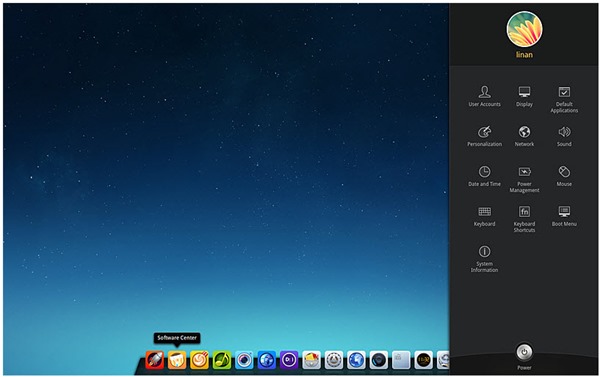Open Sound settings
This screenshot has height=377, width=600.
(x=564, y=136)
